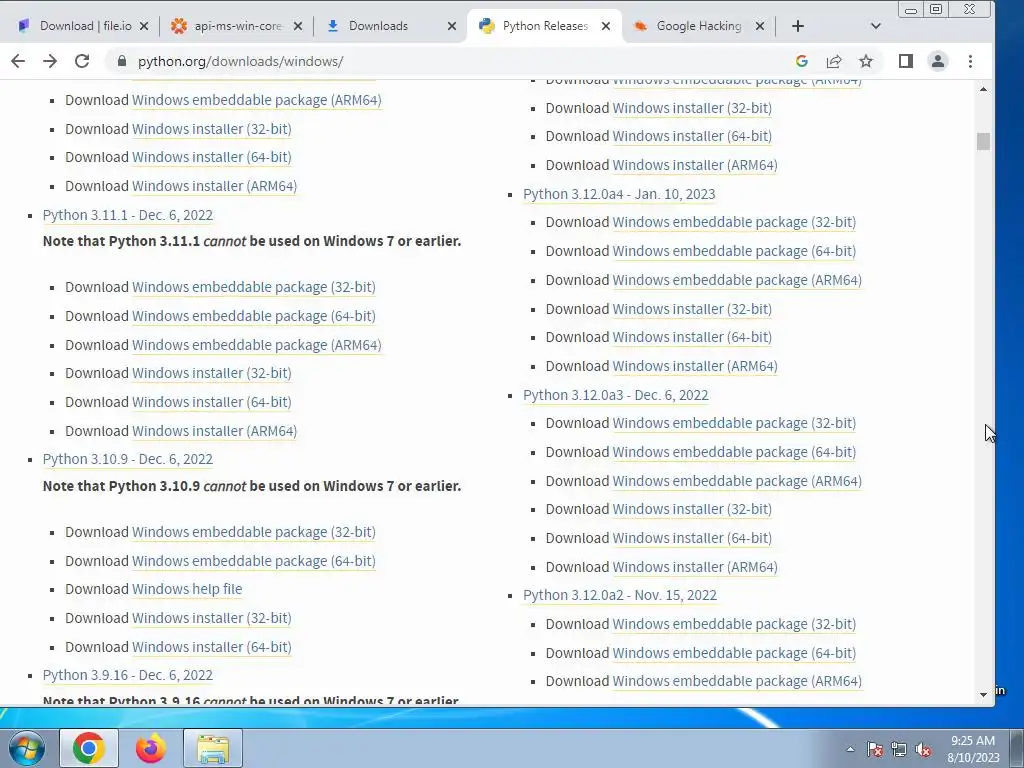The image size is (1024, 768).
Task: Click the page scroll down arrow
Action: pyautogui.click(x=984, y=695)
